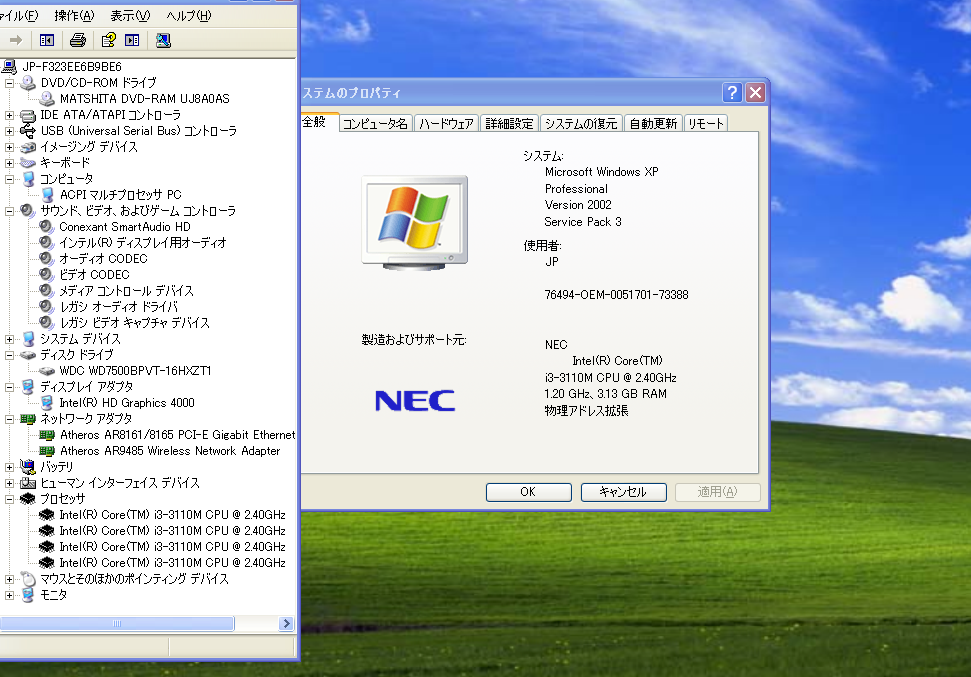This screenshot has width=971, height=677.
Task: Click the horizontal scrollbar thumb in device tree
Action: [117, 623]
